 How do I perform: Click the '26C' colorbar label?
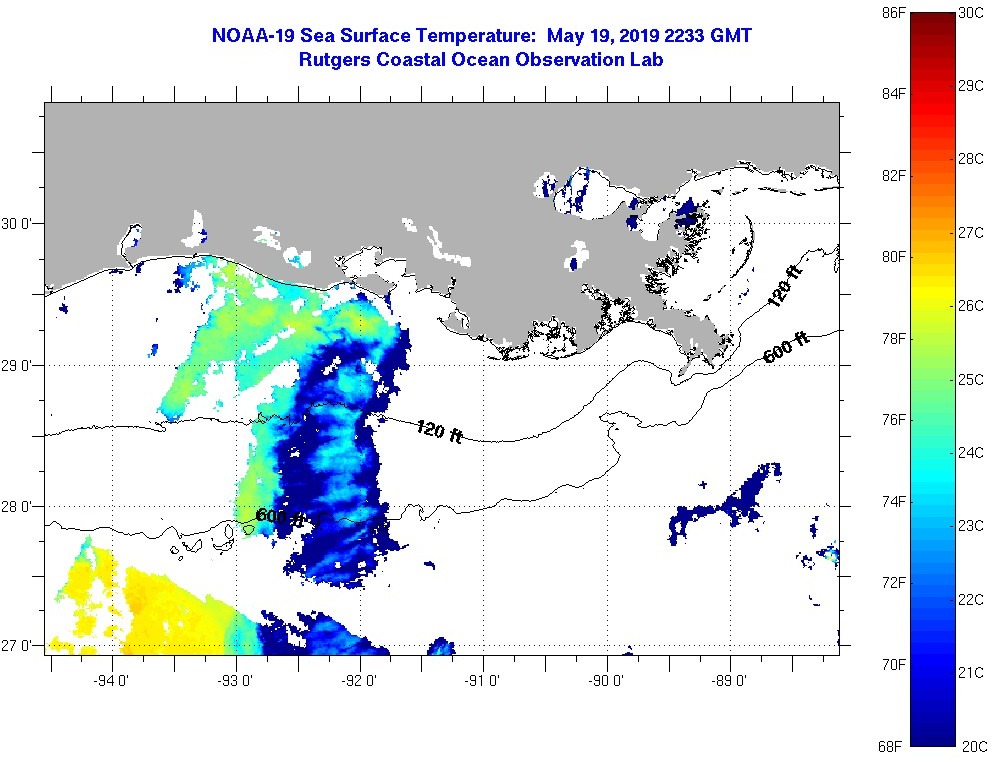[x=971, y=306]
